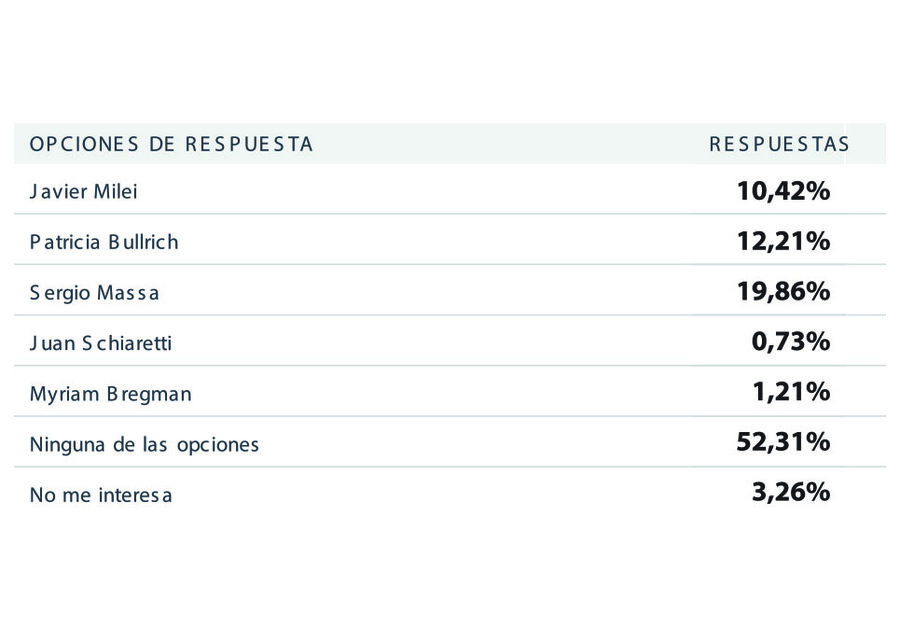Click the word Bullrich in the table
This screenshot has width=900, height=628.
tap(143, 242)
